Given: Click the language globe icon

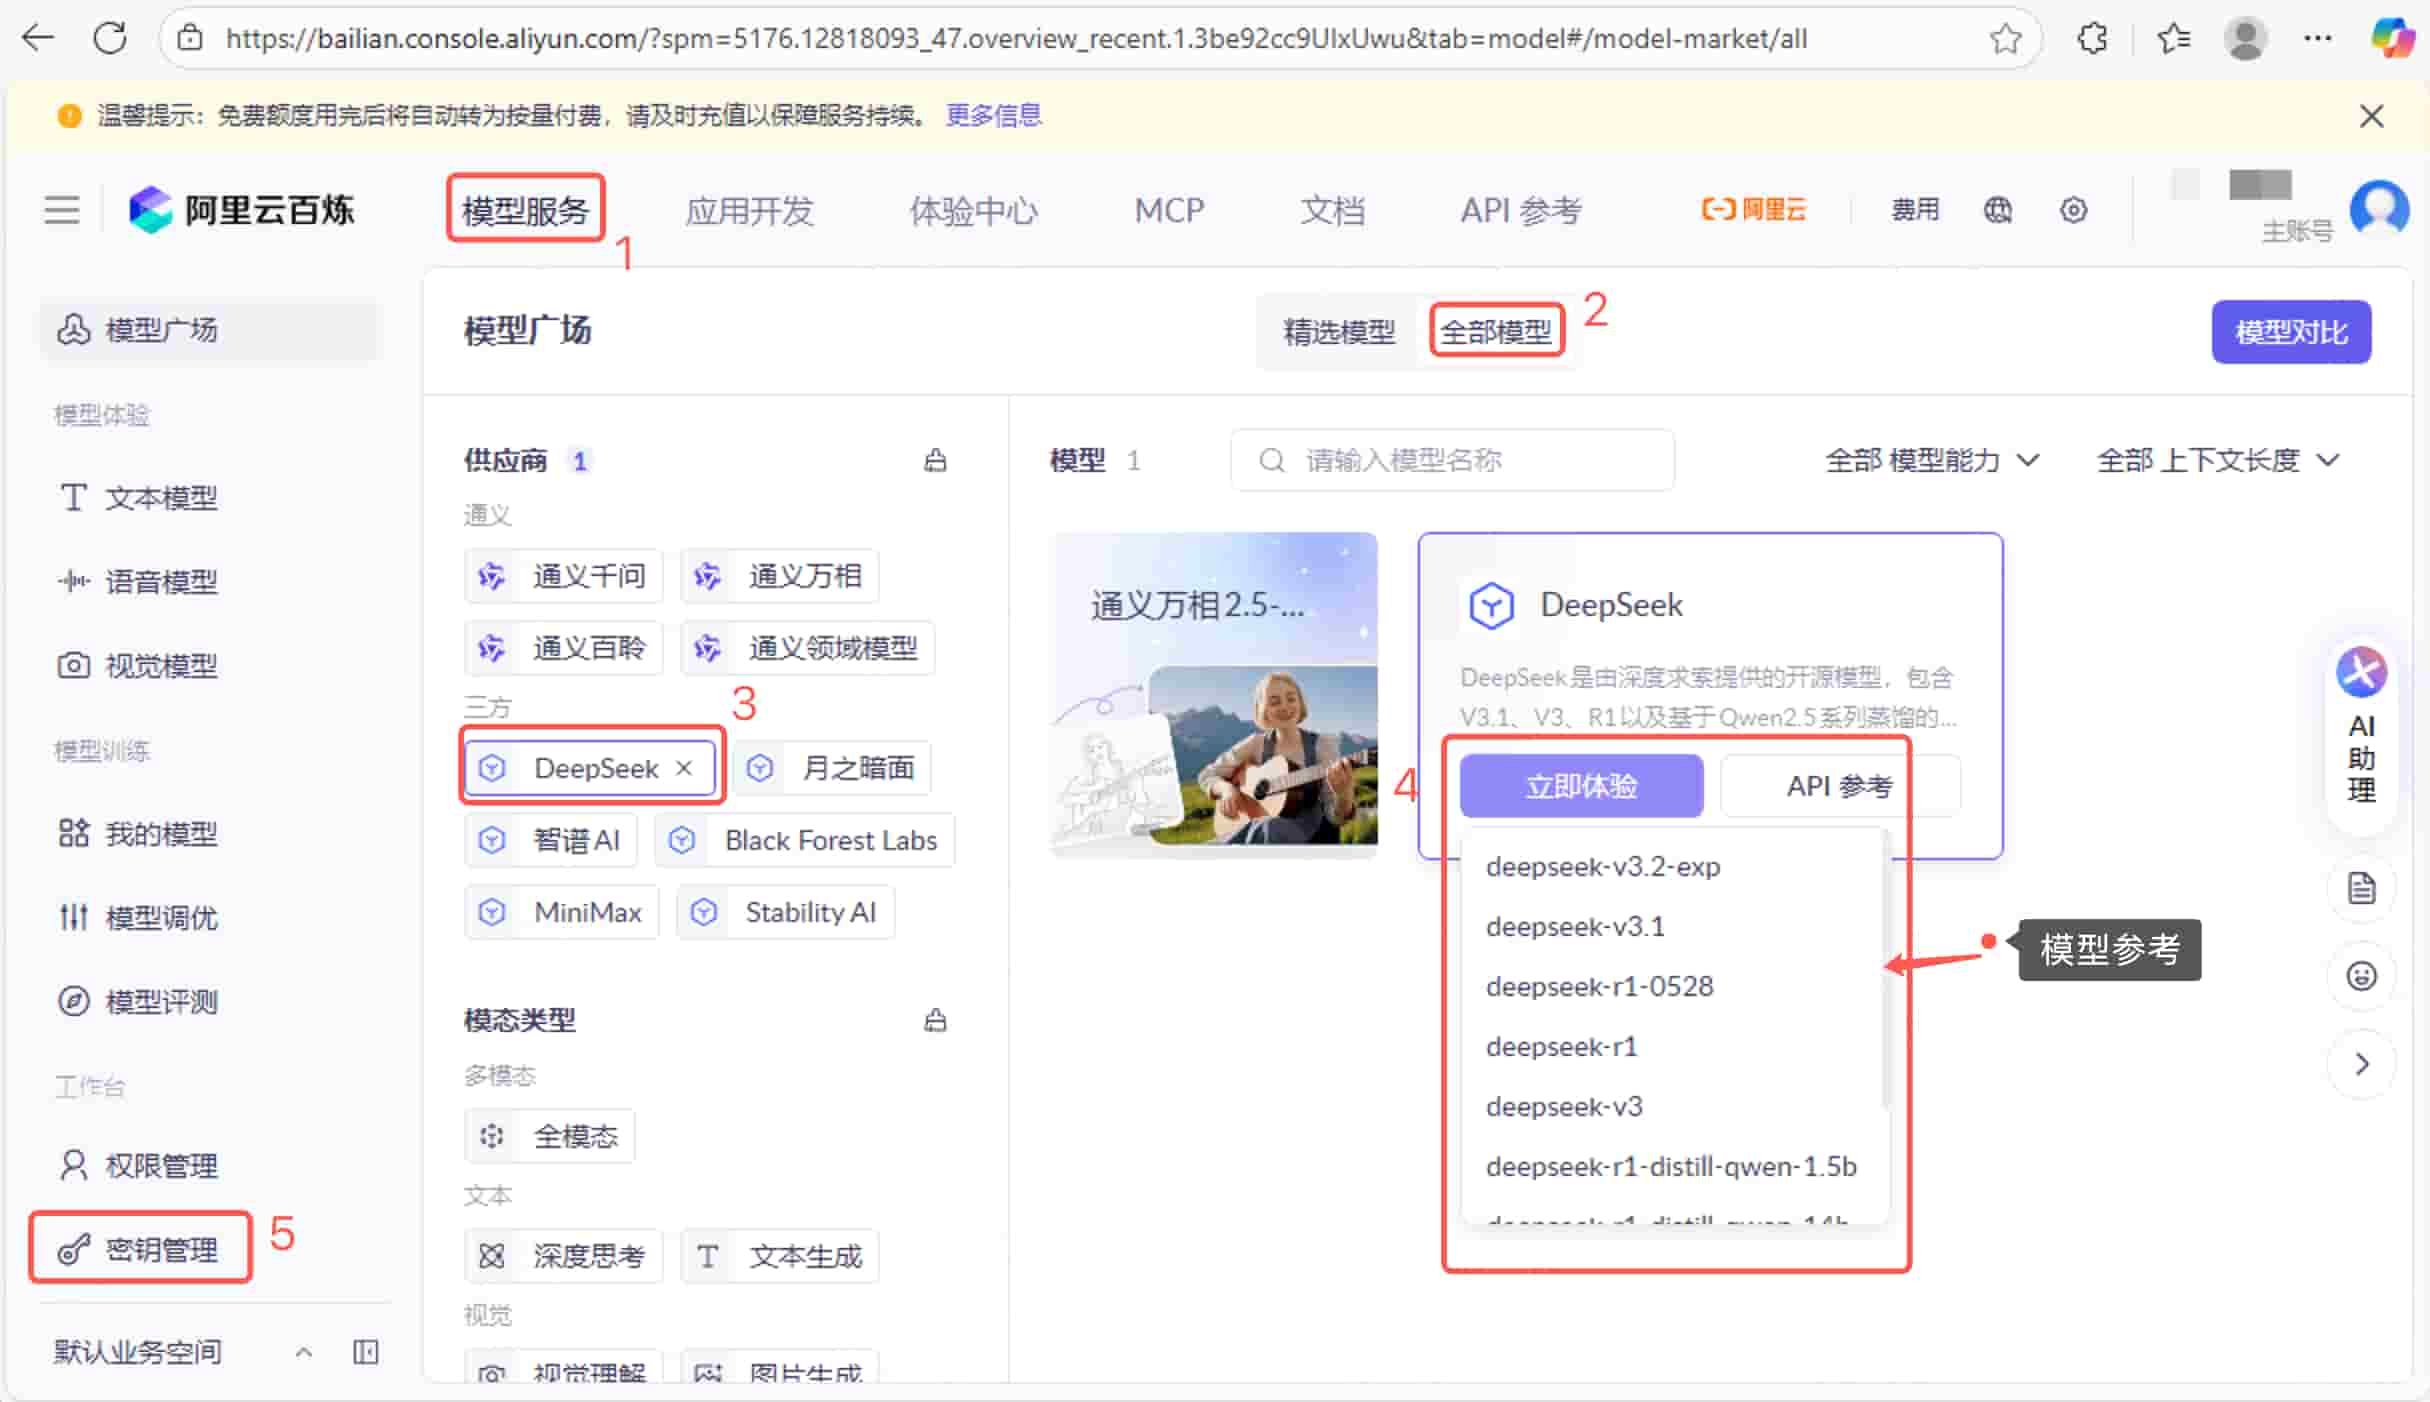Looking at the screenshot, I should pyautogui.click(x=1997, y=210).
